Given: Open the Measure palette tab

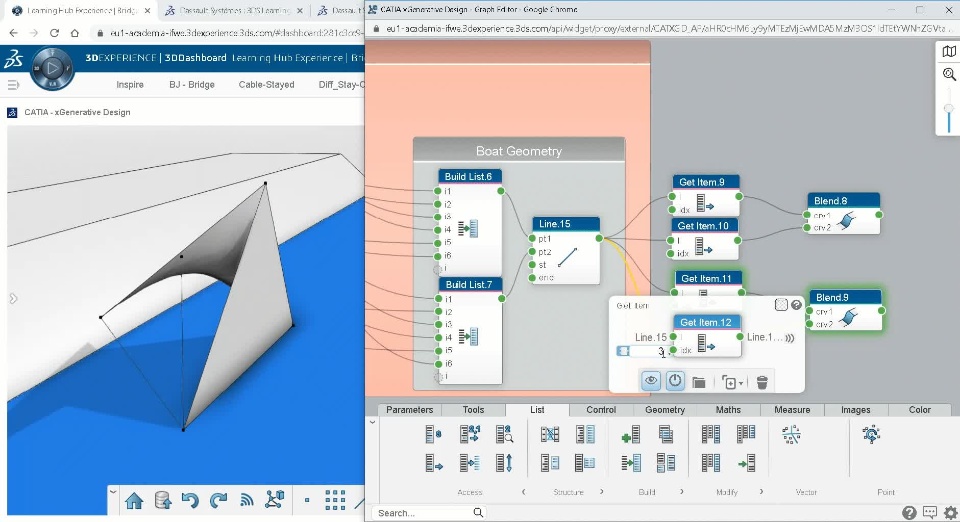Looking at the screenshot, I should pos(792,410).
